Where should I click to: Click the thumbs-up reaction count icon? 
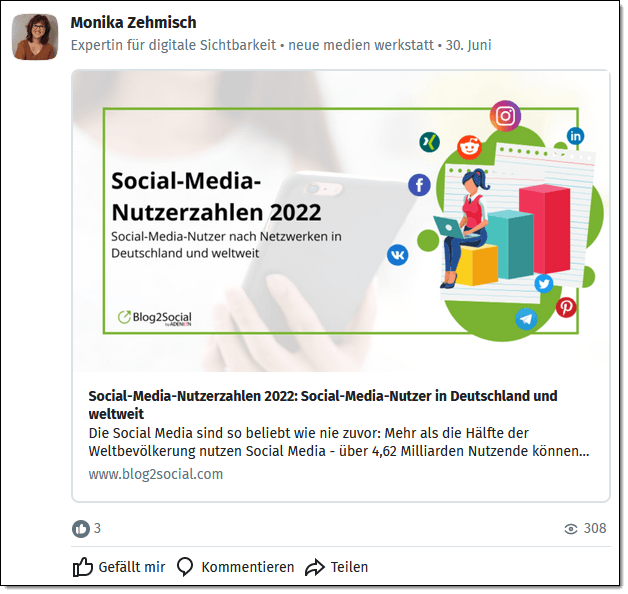[x=81, y=529]
